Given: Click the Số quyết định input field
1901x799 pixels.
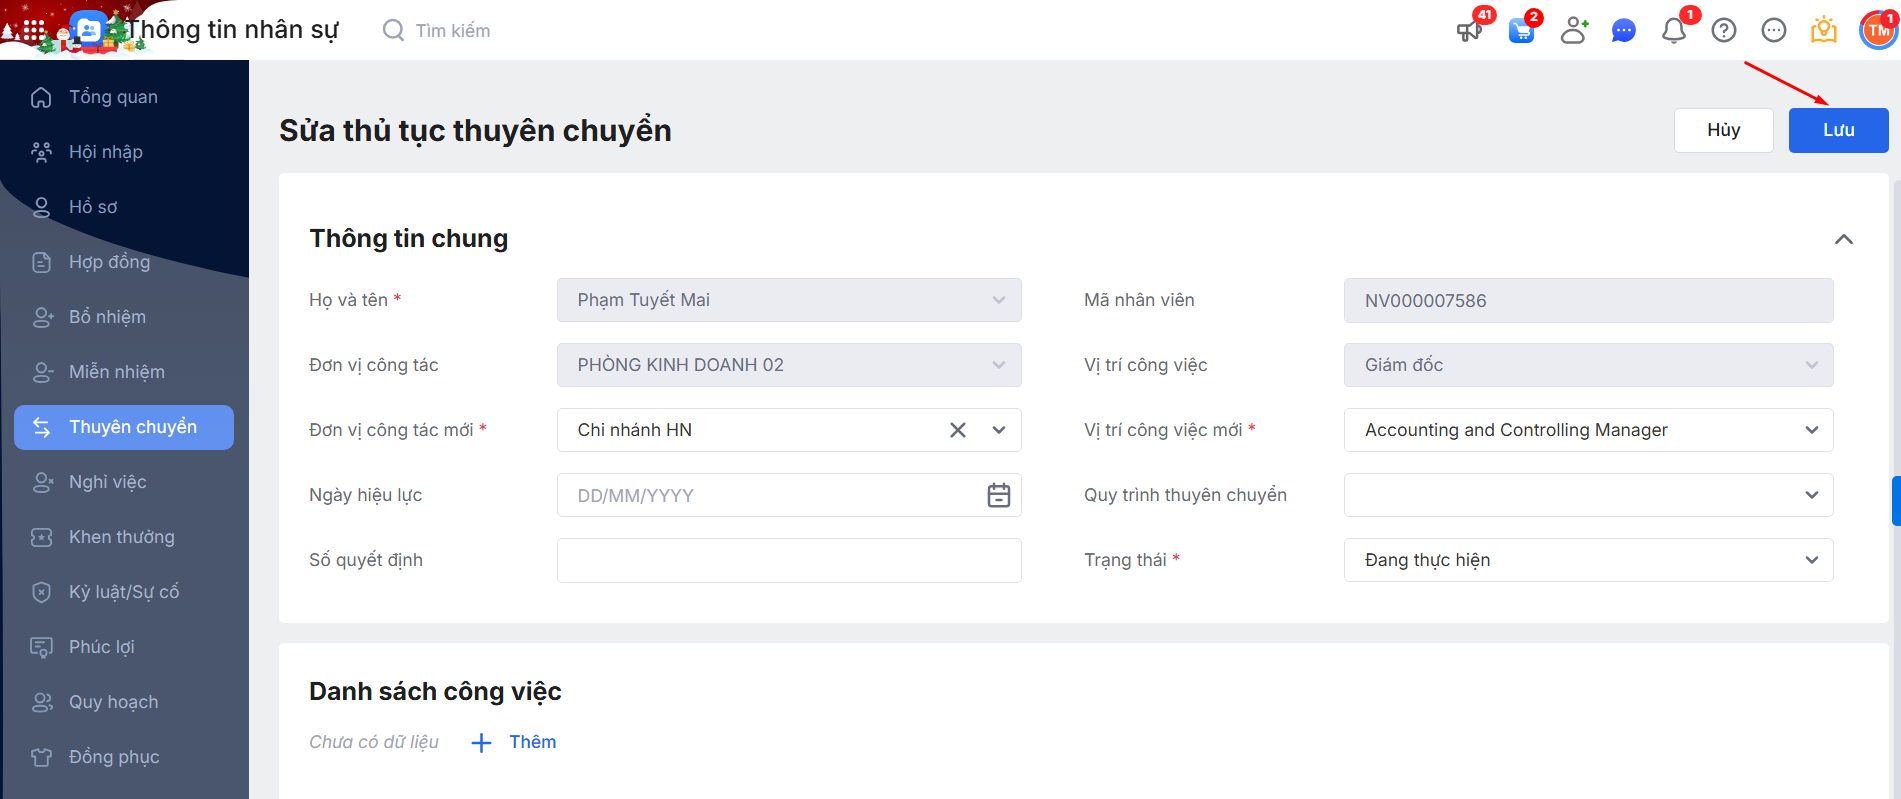Looking at the screenshot, I should point(788,560).
